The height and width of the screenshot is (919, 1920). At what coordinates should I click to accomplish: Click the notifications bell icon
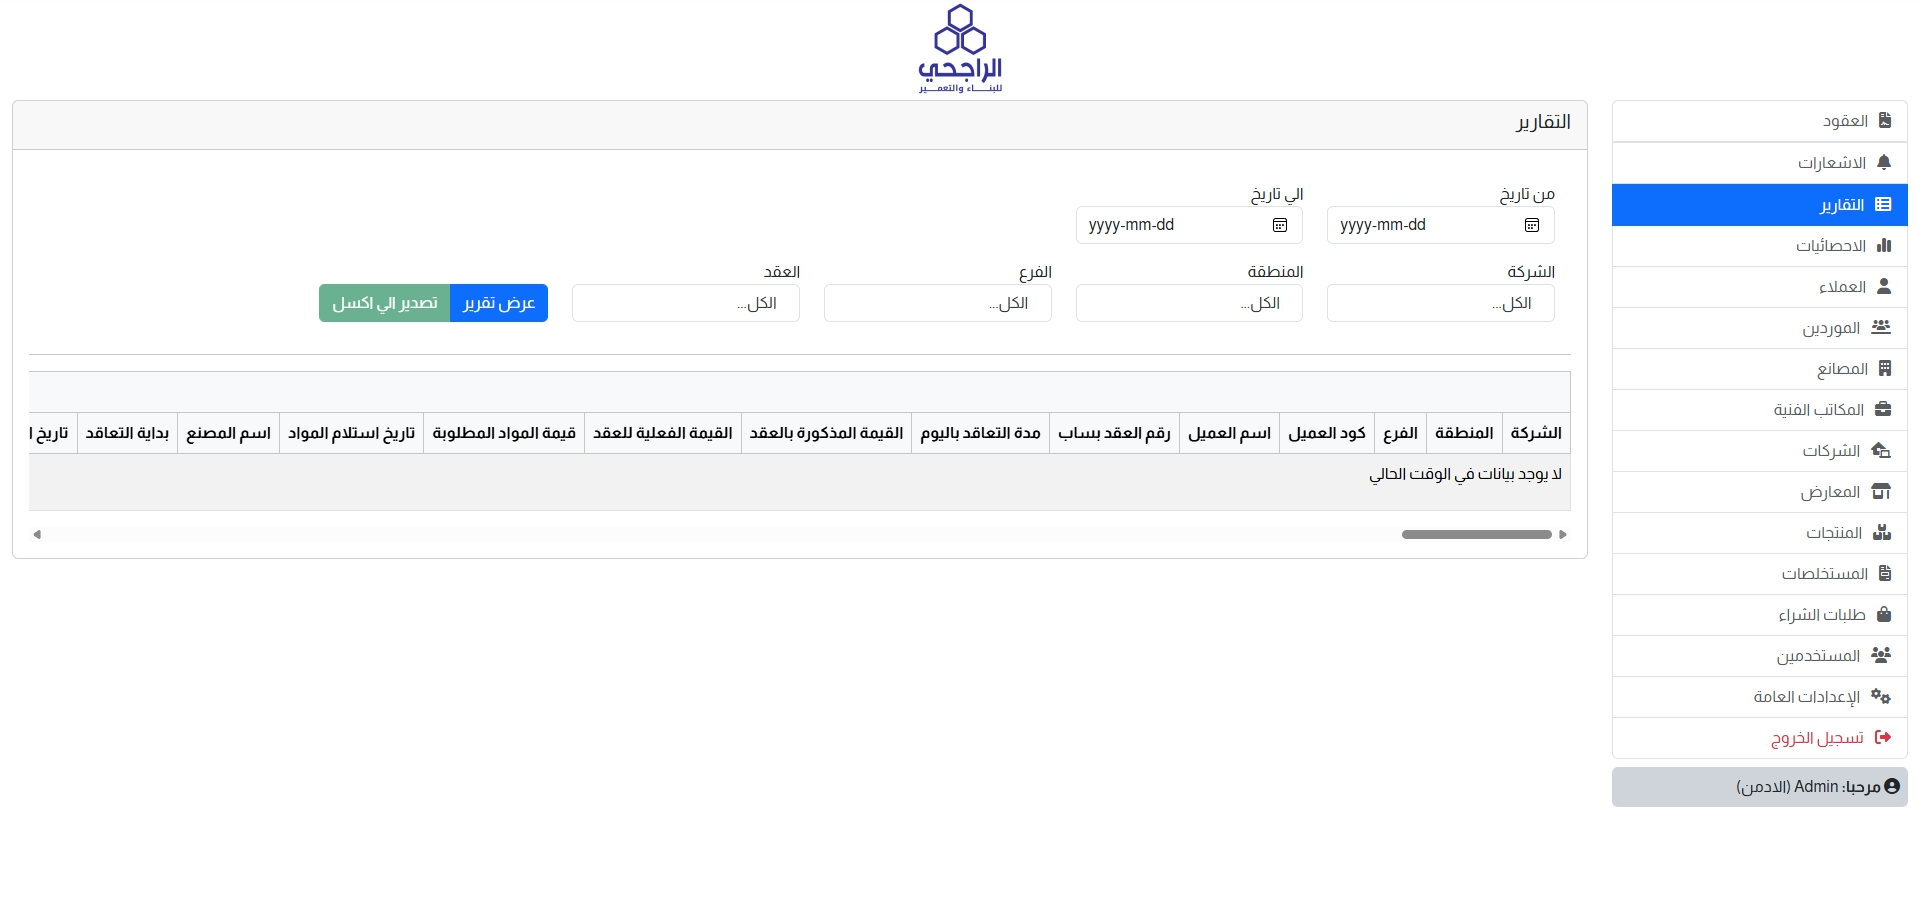pos(1884,162)
